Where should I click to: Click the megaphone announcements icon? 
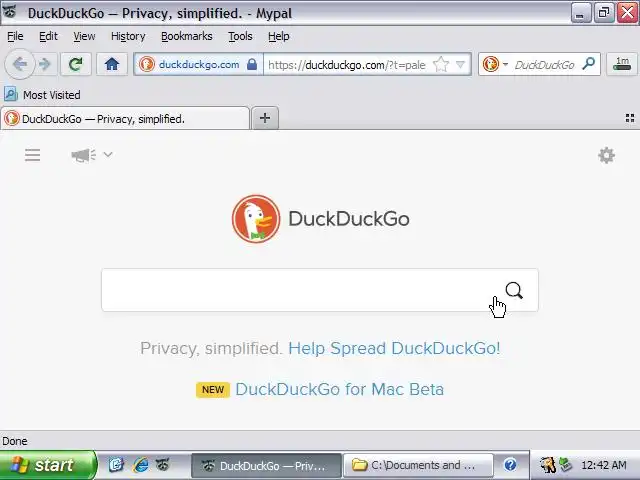coord(83,155)
